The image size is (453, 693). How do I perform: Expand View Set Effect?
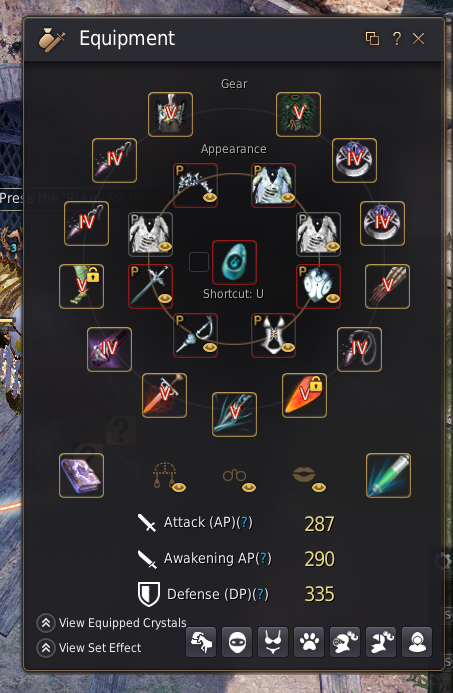(x=89, y=647)
